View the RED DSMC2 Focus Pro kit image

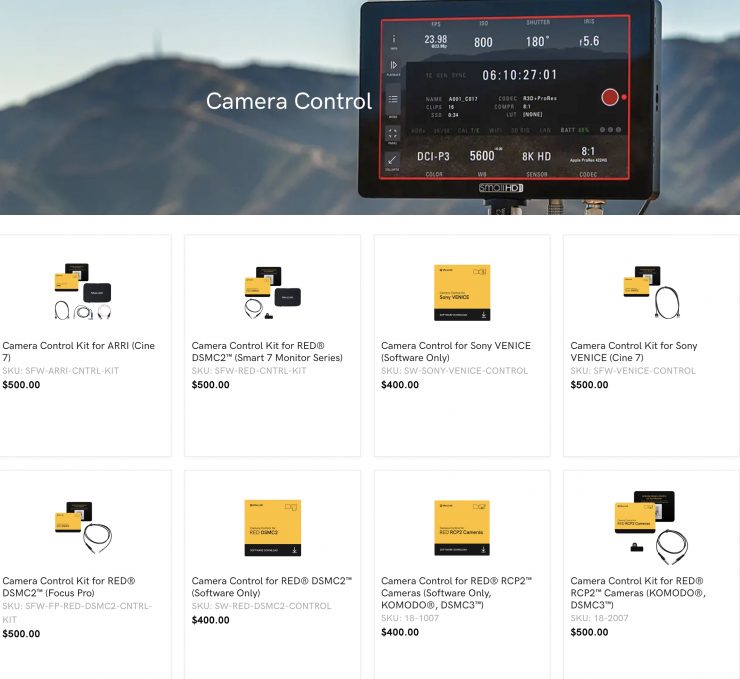(82, 525)
